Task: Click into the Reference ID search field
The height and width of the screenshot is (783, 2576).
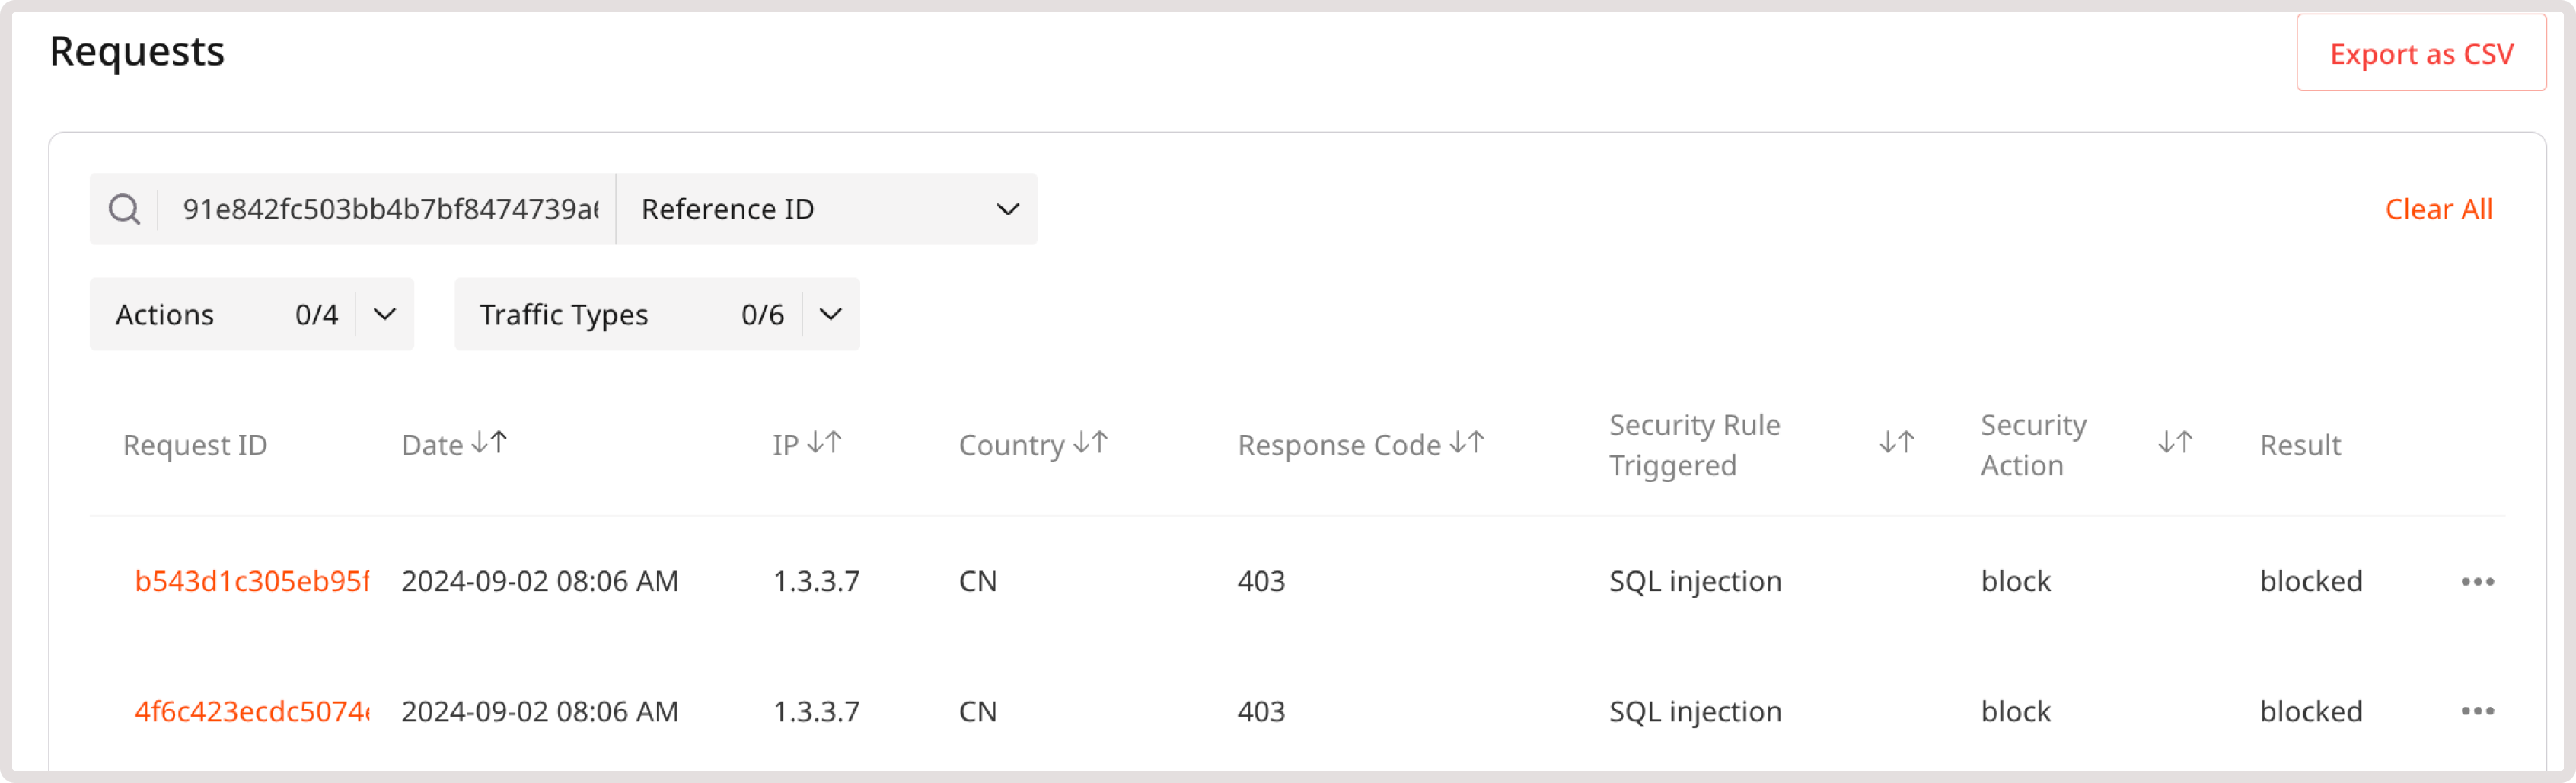Action: click(x=390, y=208)
